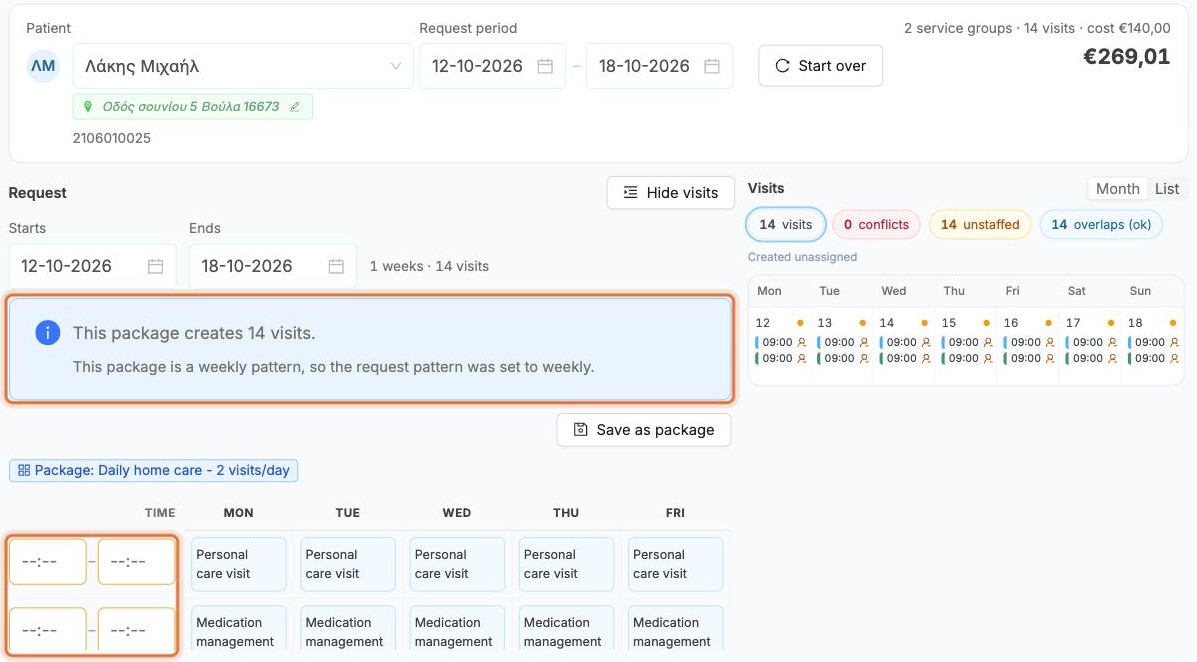
Task: Filter by 0 conflicts chip
Action: (x=876, y=224)
